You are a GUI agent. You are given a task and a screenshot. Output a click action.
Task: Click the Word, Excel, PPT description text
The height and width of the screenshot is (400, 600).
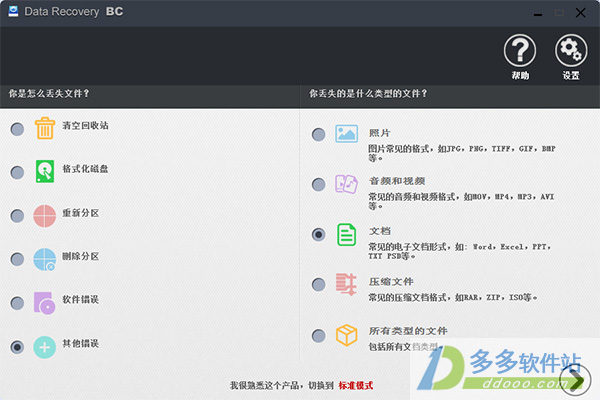click(x=460, y=251)
